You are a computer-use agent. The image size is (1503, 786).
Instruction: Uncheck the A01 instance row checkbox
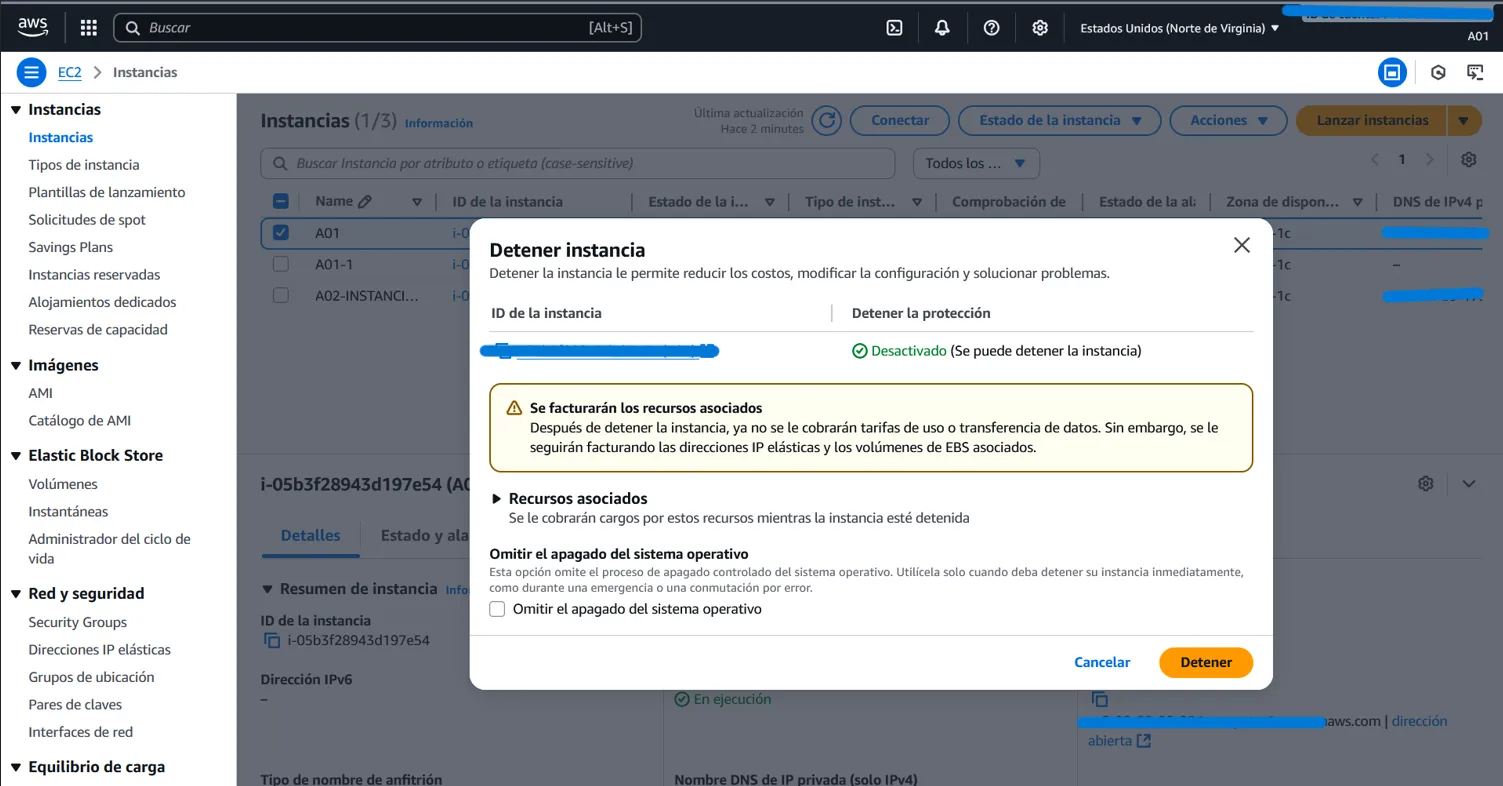click(281, 233)
